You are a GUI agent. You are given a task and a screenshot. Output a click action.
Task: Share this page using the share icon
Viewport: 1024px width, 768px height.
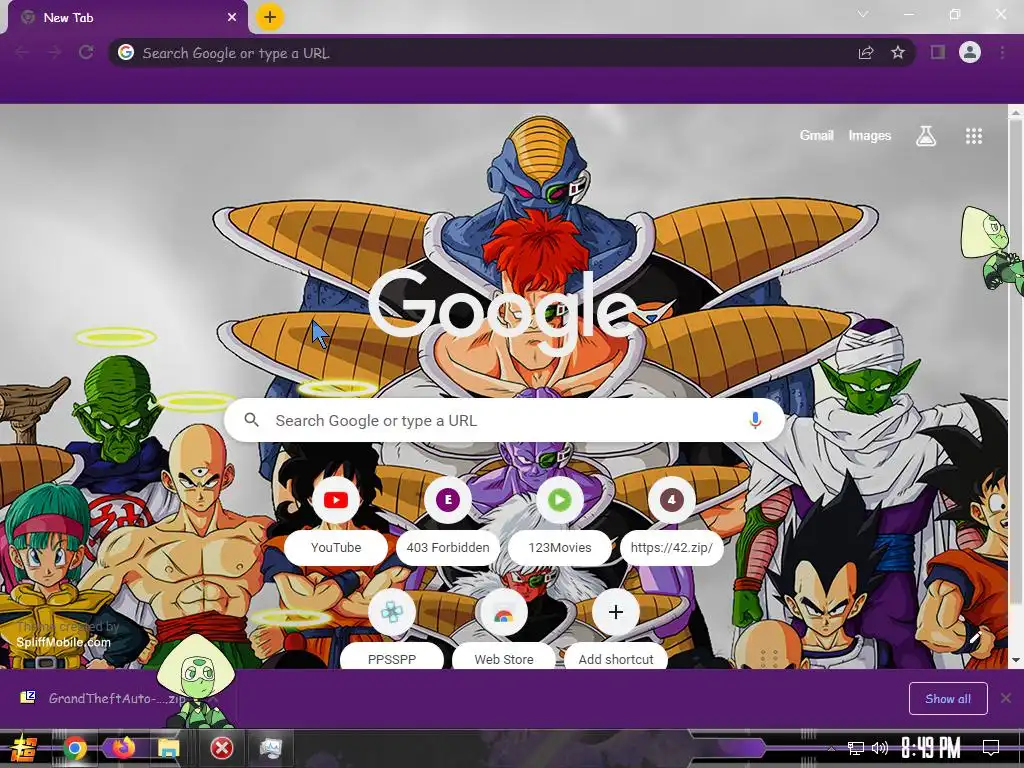point(866,53)
